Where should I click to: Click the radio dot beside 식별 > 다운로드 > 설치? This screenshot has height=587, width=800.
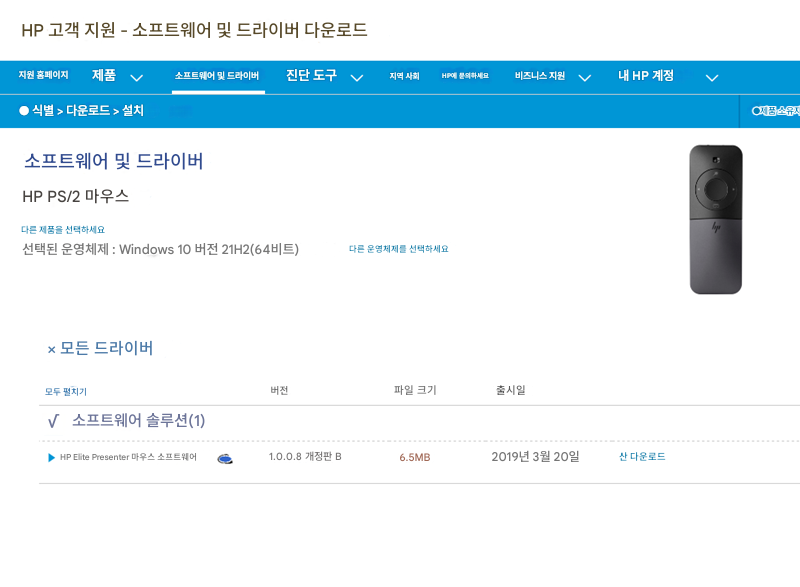tap(24, 111)
